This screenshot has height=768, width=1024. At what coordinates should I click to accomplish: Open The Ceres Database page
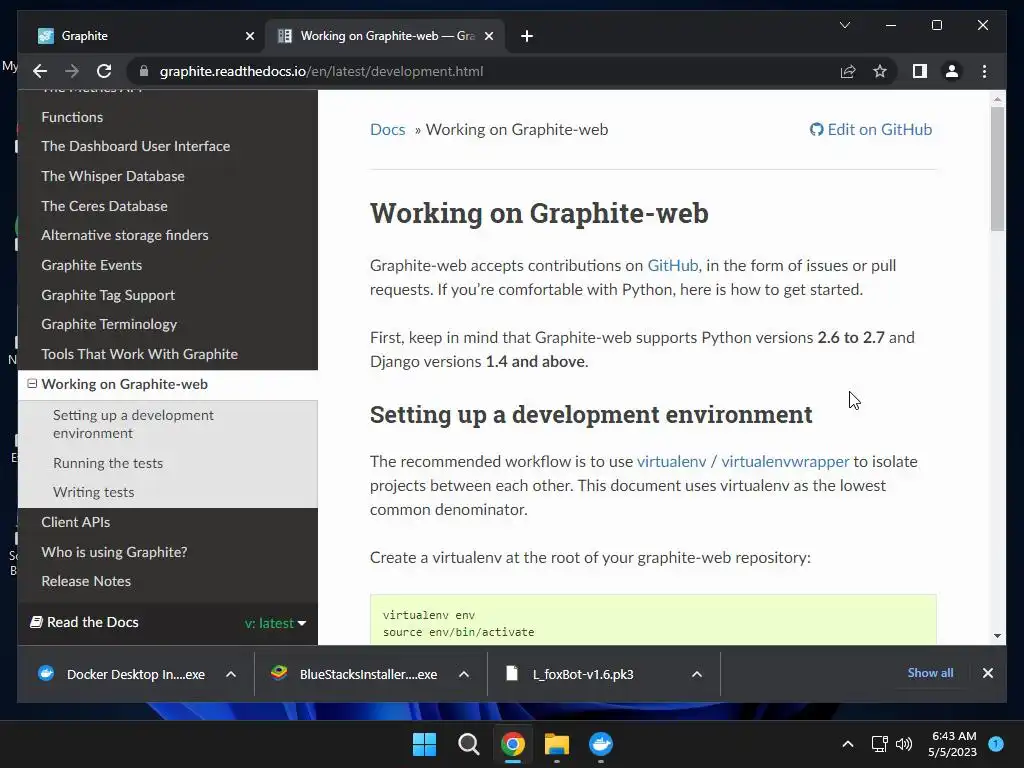[x=104, y=206]
